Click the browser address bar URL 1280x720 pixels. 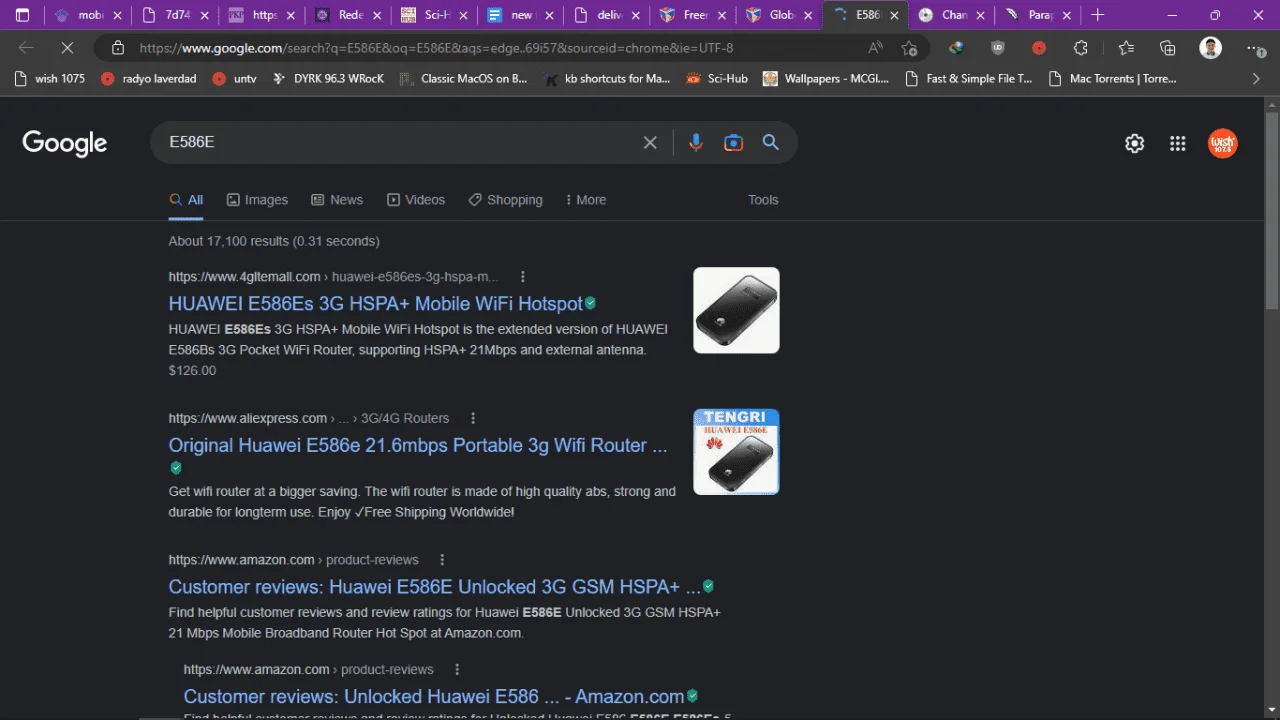[436, 48]
